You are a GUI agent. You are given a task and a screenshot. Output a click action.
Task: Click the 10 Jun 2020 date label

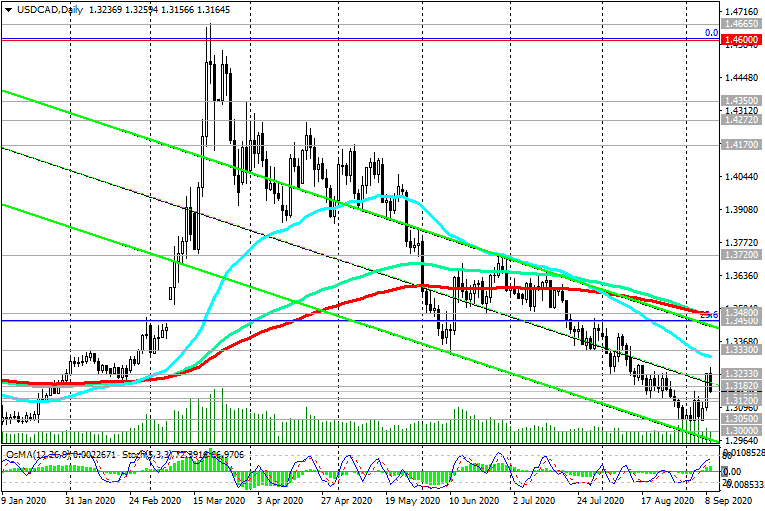[474, 501]
